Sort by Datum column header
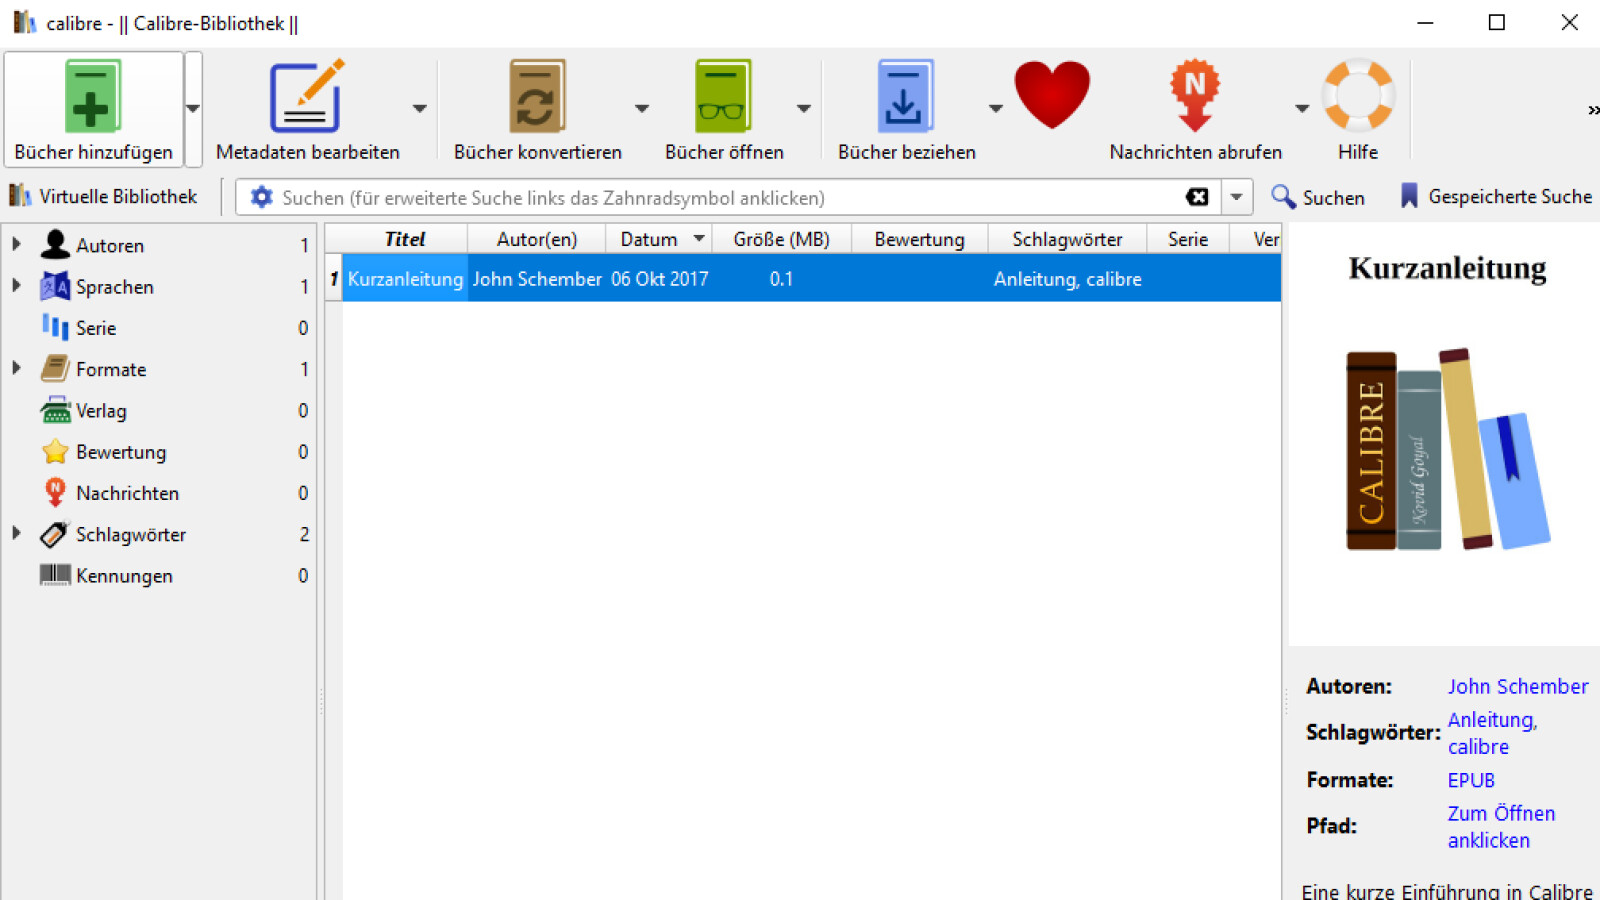This screenshot has height=900, width=1600. click(x=659, y=239)
